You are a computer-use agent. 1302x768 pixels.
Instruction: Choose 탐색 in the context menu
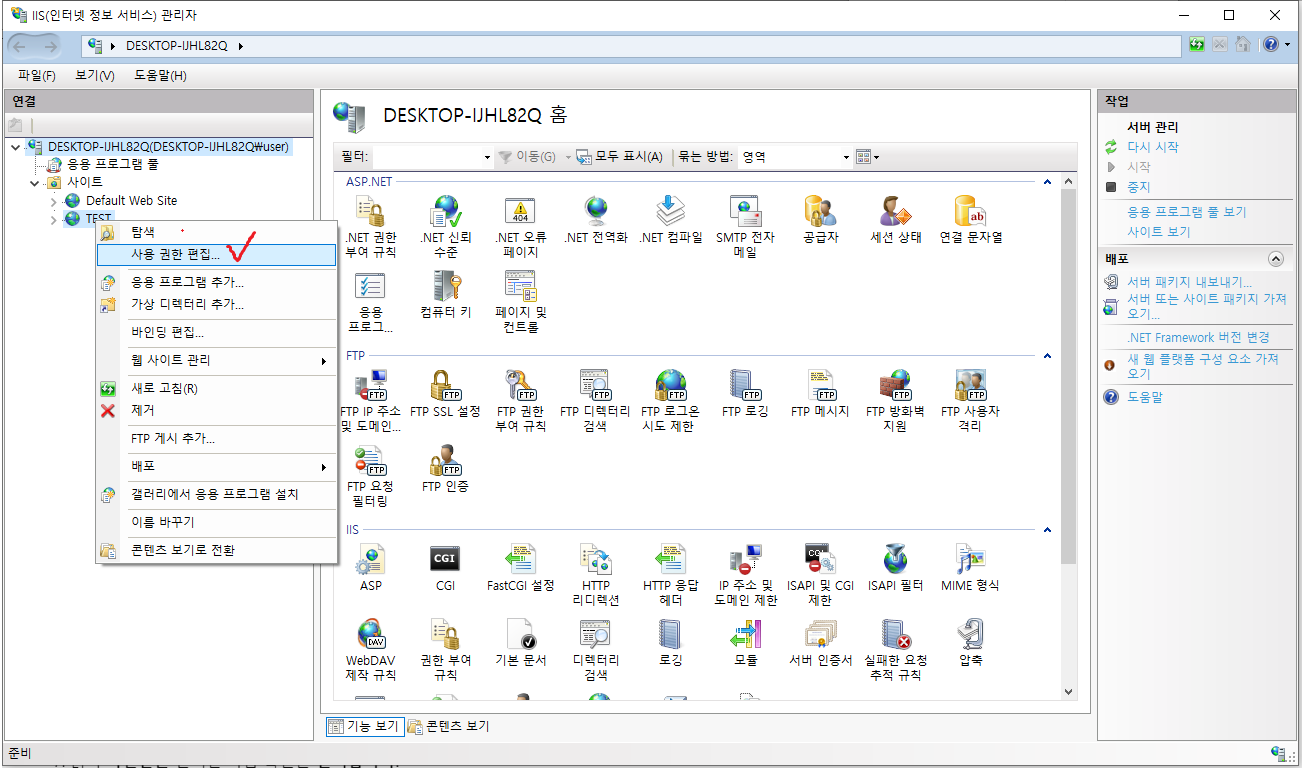[x=215, y=232]
